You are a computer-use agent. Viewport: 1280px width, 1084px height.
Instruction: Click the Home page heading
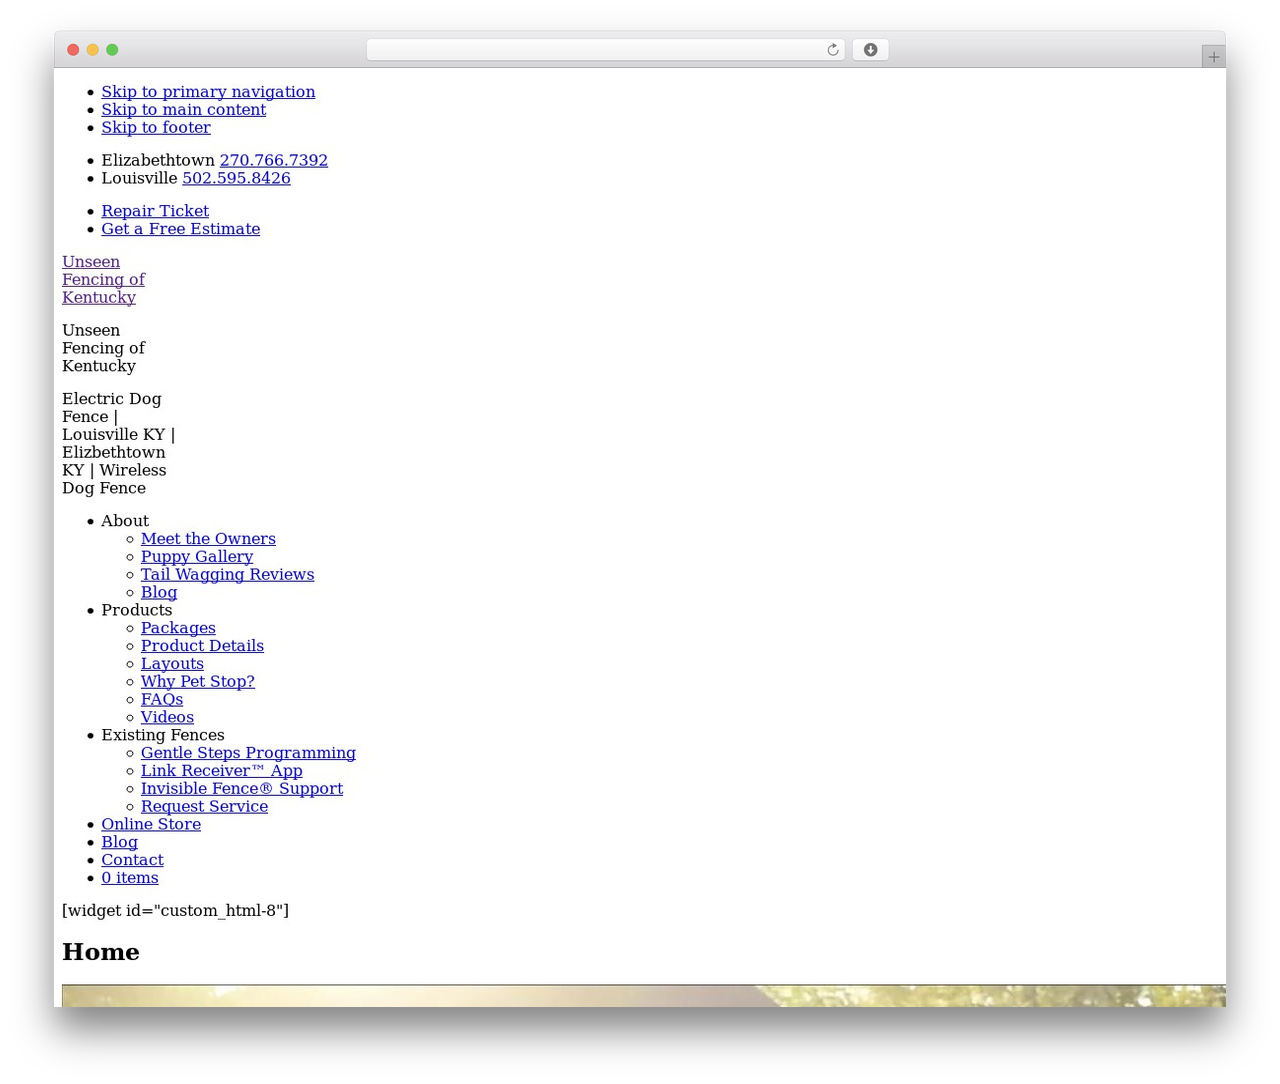(101, 953)
